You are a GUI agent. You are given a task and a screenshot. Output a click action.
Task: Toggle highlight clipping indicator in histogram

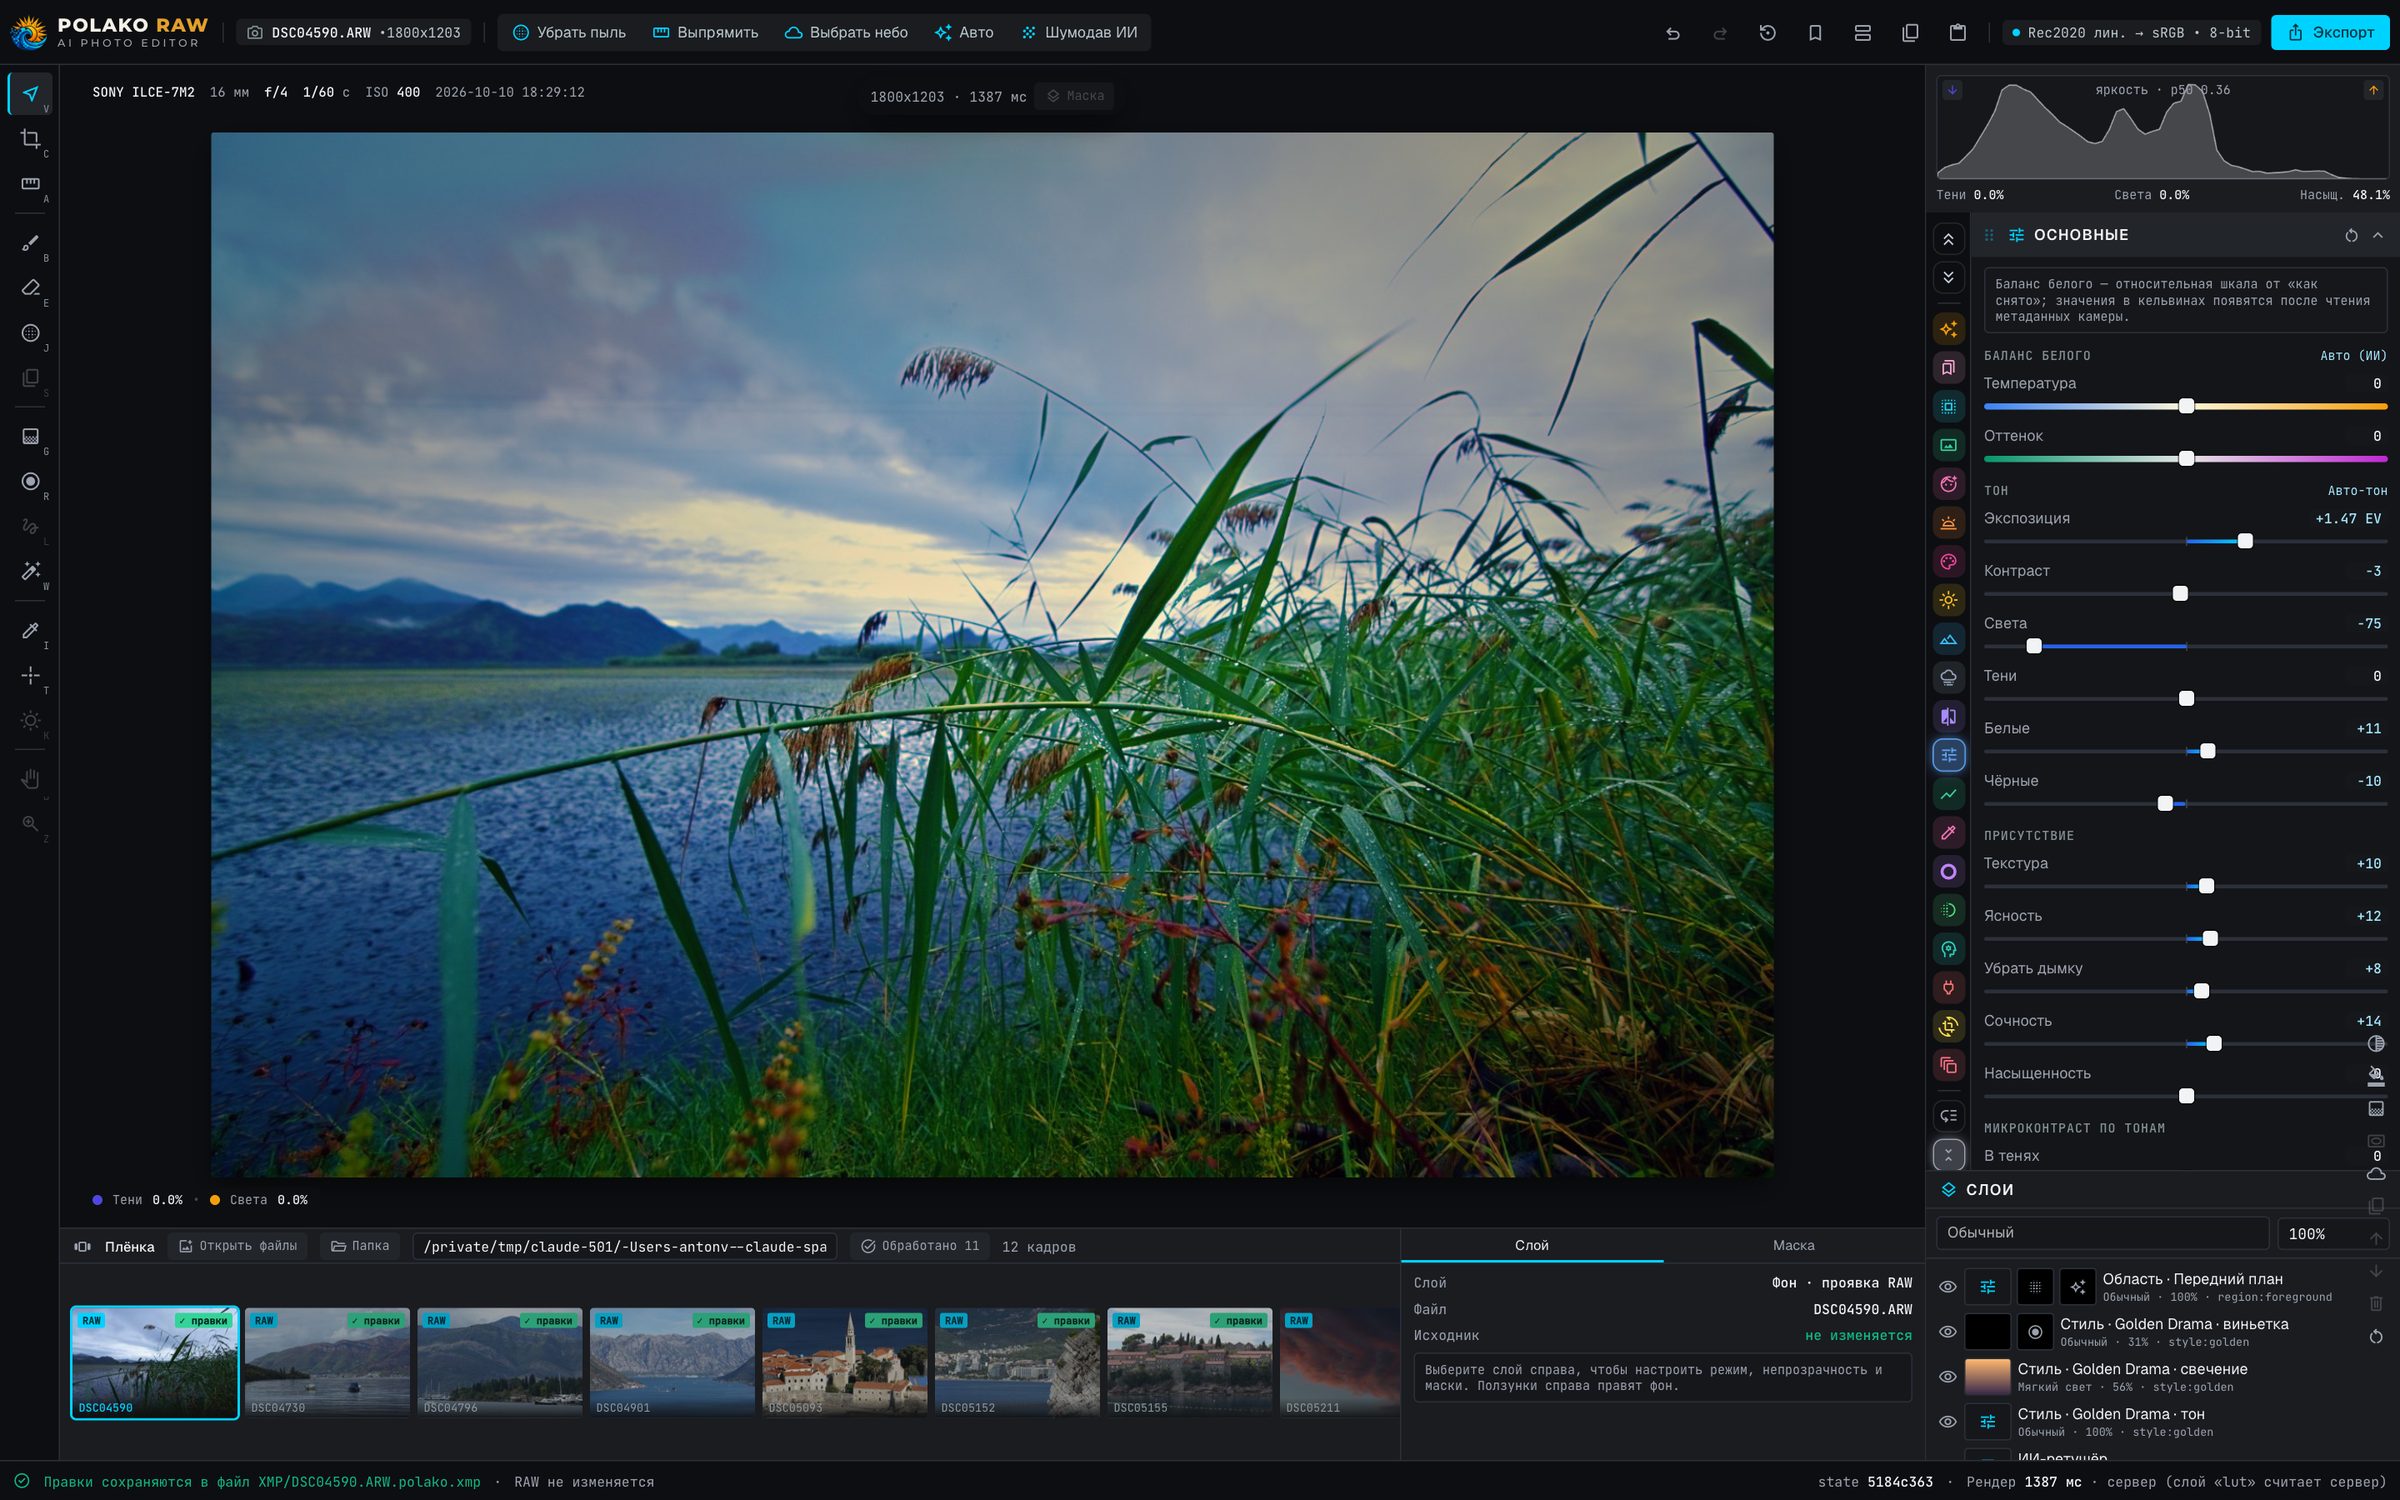coord(2373,90)
